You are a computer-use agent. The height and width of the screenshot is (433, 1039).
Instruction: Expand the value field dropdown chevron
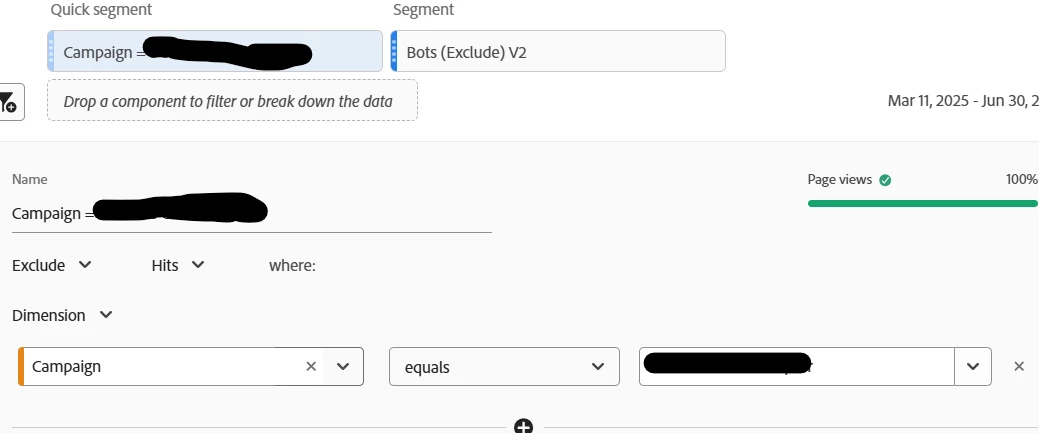pyautogui.click(x=973, y=366)
